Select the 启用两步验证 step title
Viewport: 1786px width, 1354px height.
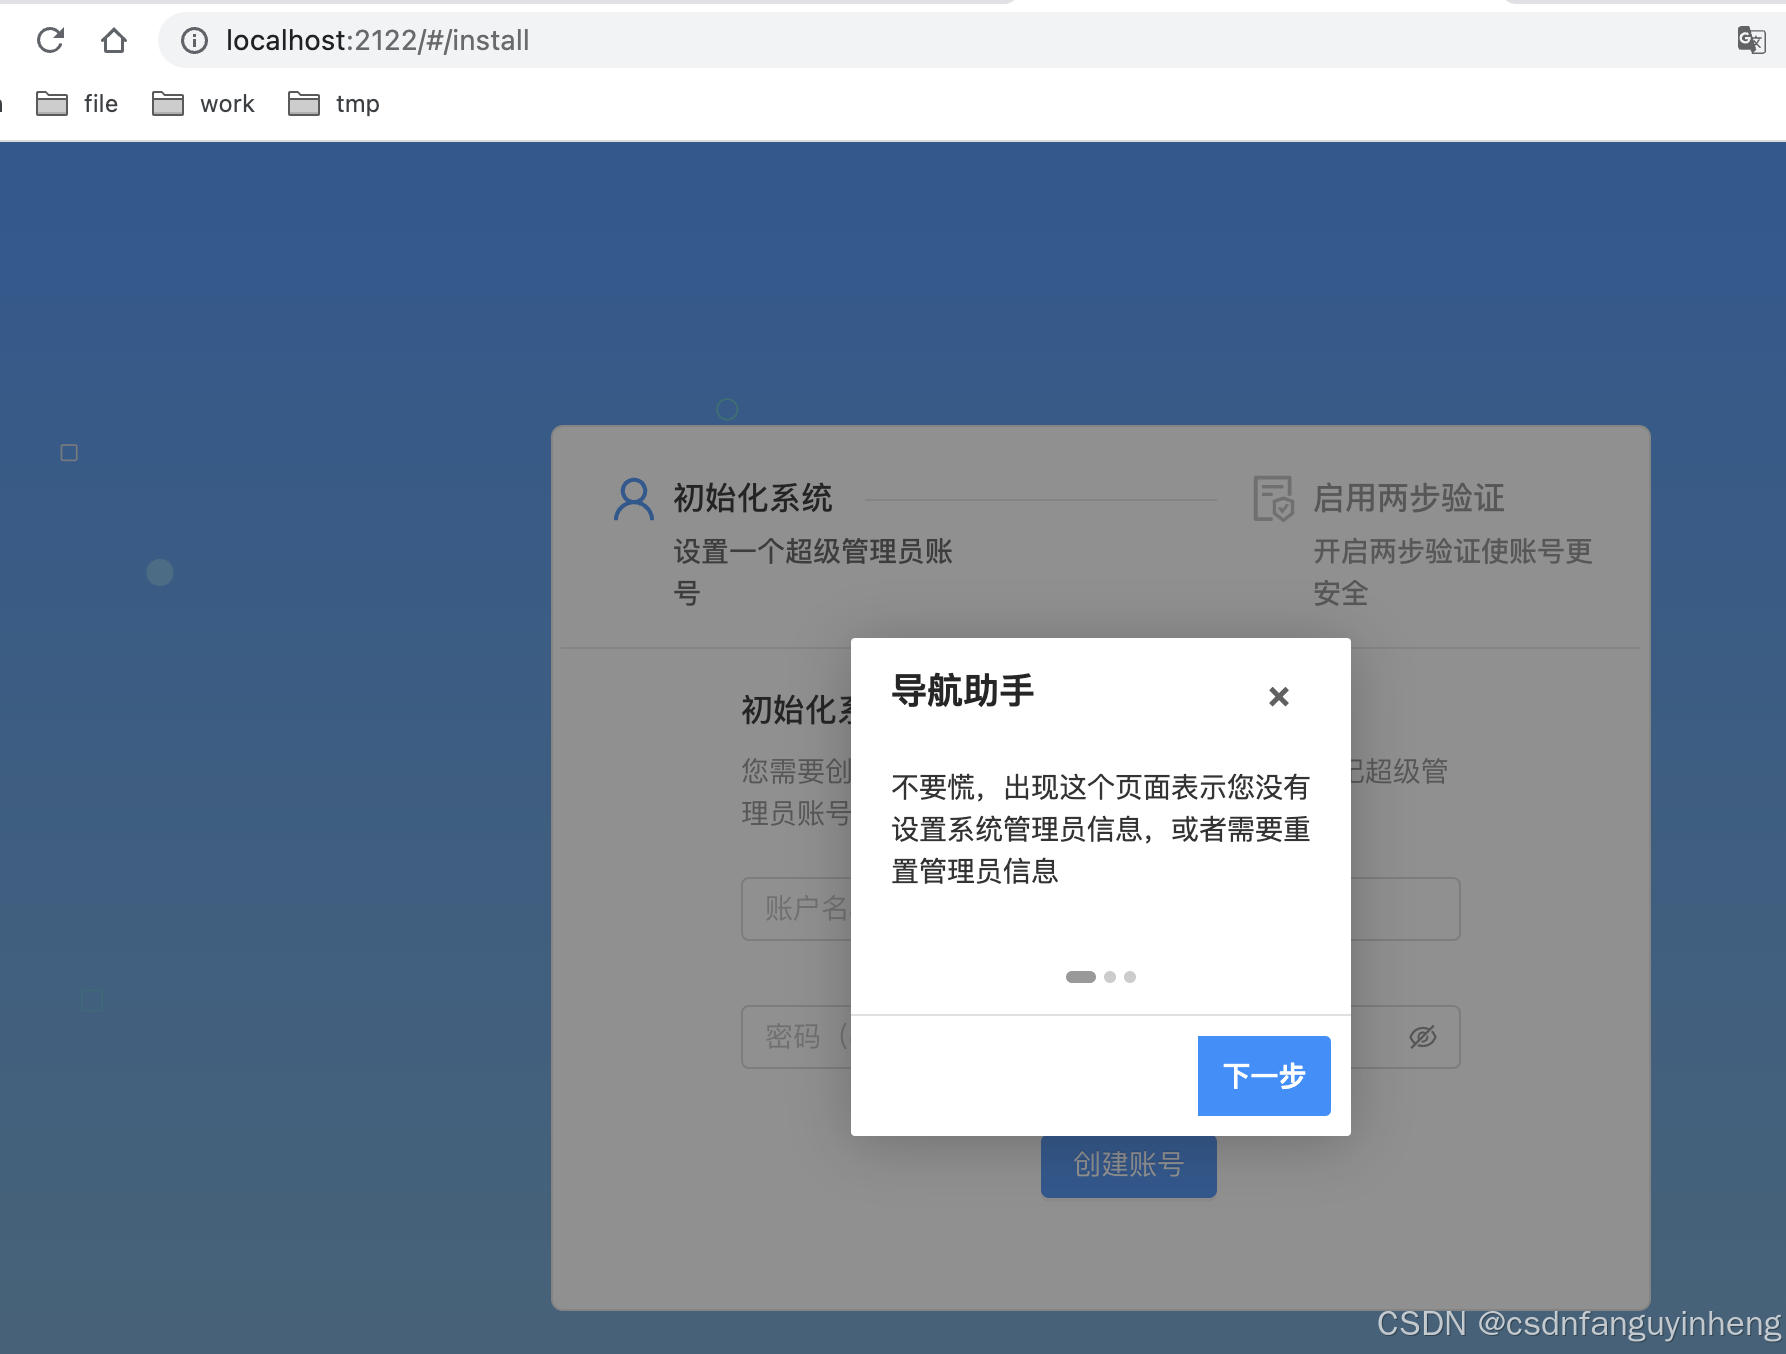[x=1409, y=498]
